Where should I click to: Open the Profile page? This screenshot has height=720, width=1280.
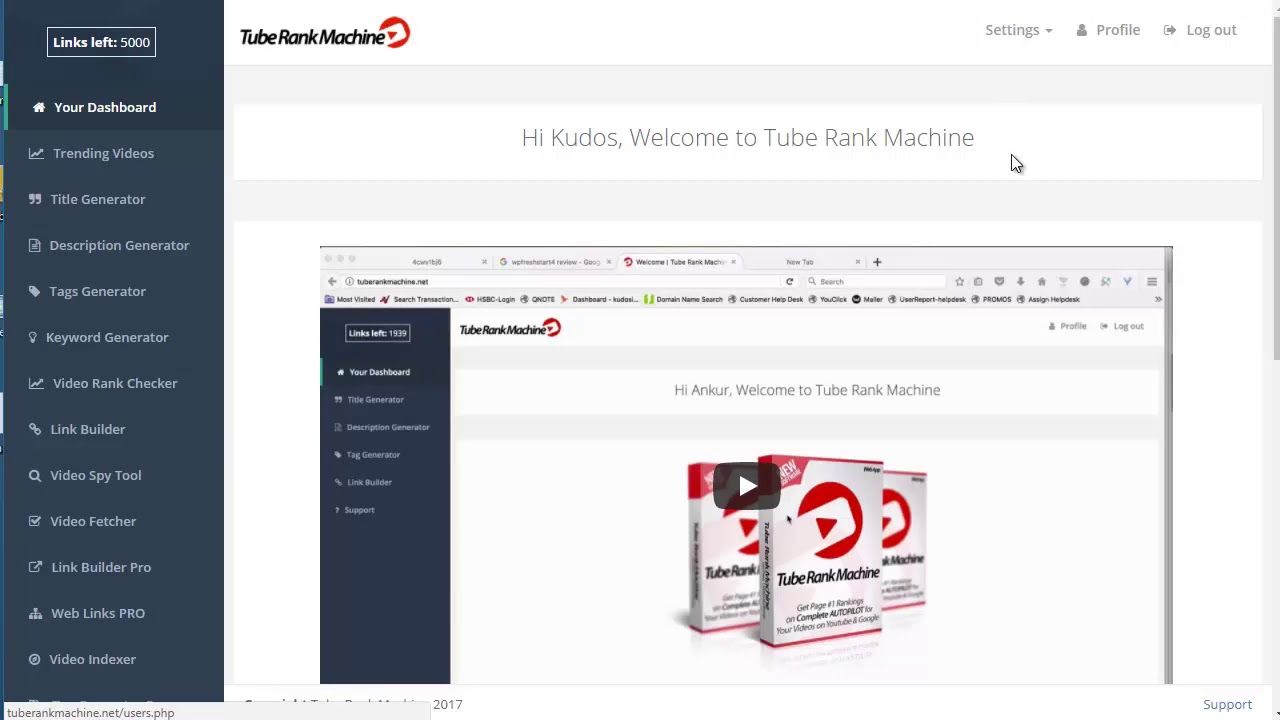1108,30
